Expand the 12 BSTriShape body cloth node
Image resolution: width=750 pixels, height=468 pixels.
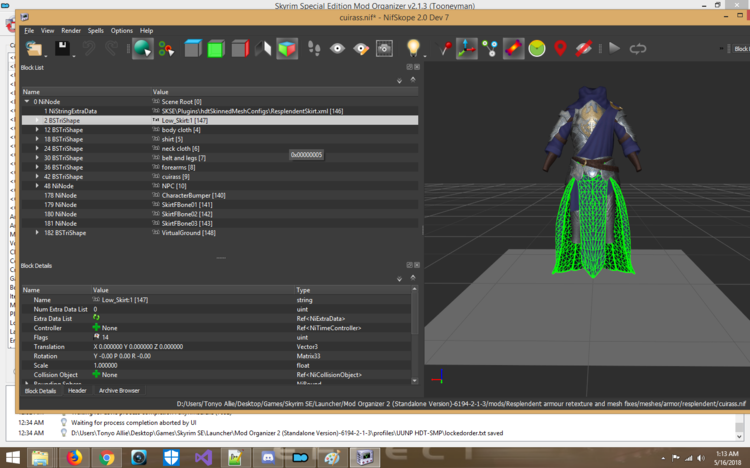coord(37,130)
